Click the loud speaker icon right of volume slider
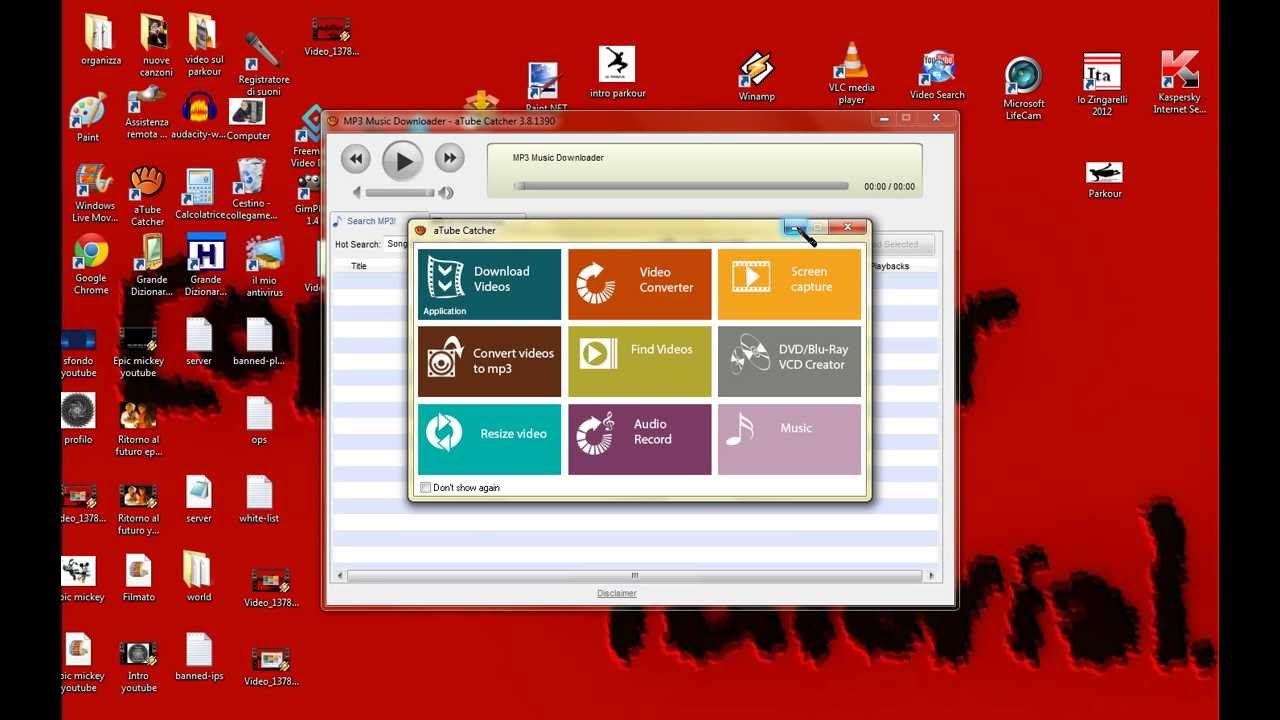Image resolution: width=1280 pixels, height=720 pixels. click(x=446, y=193)
